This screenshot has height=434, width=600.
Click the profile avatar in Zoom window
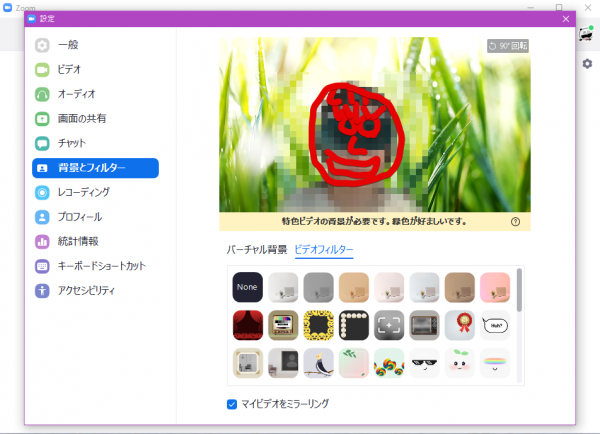(586, 34)
